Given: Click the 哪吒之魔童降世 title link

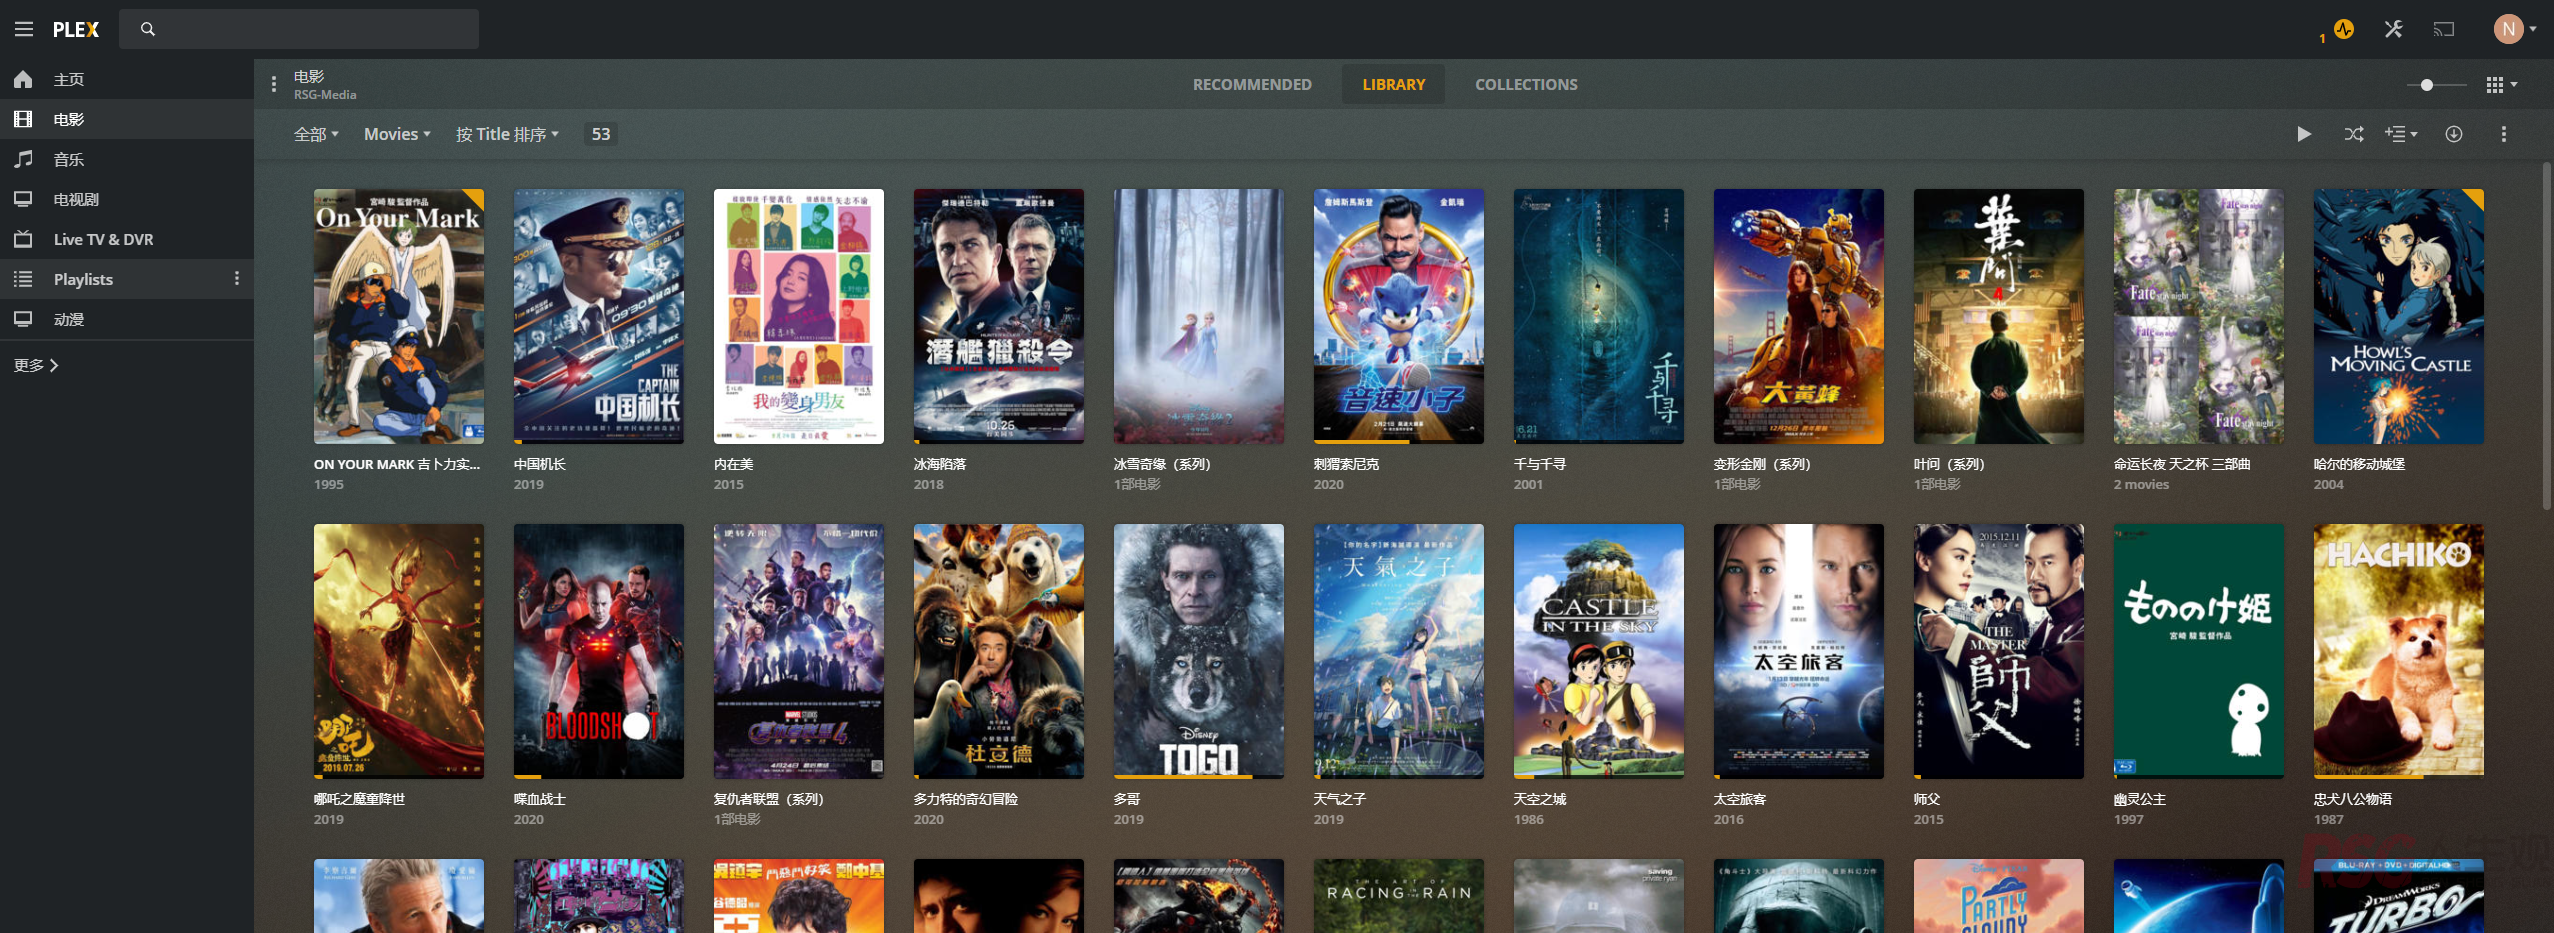Looking at the screenshot, I should coord(359,799).
